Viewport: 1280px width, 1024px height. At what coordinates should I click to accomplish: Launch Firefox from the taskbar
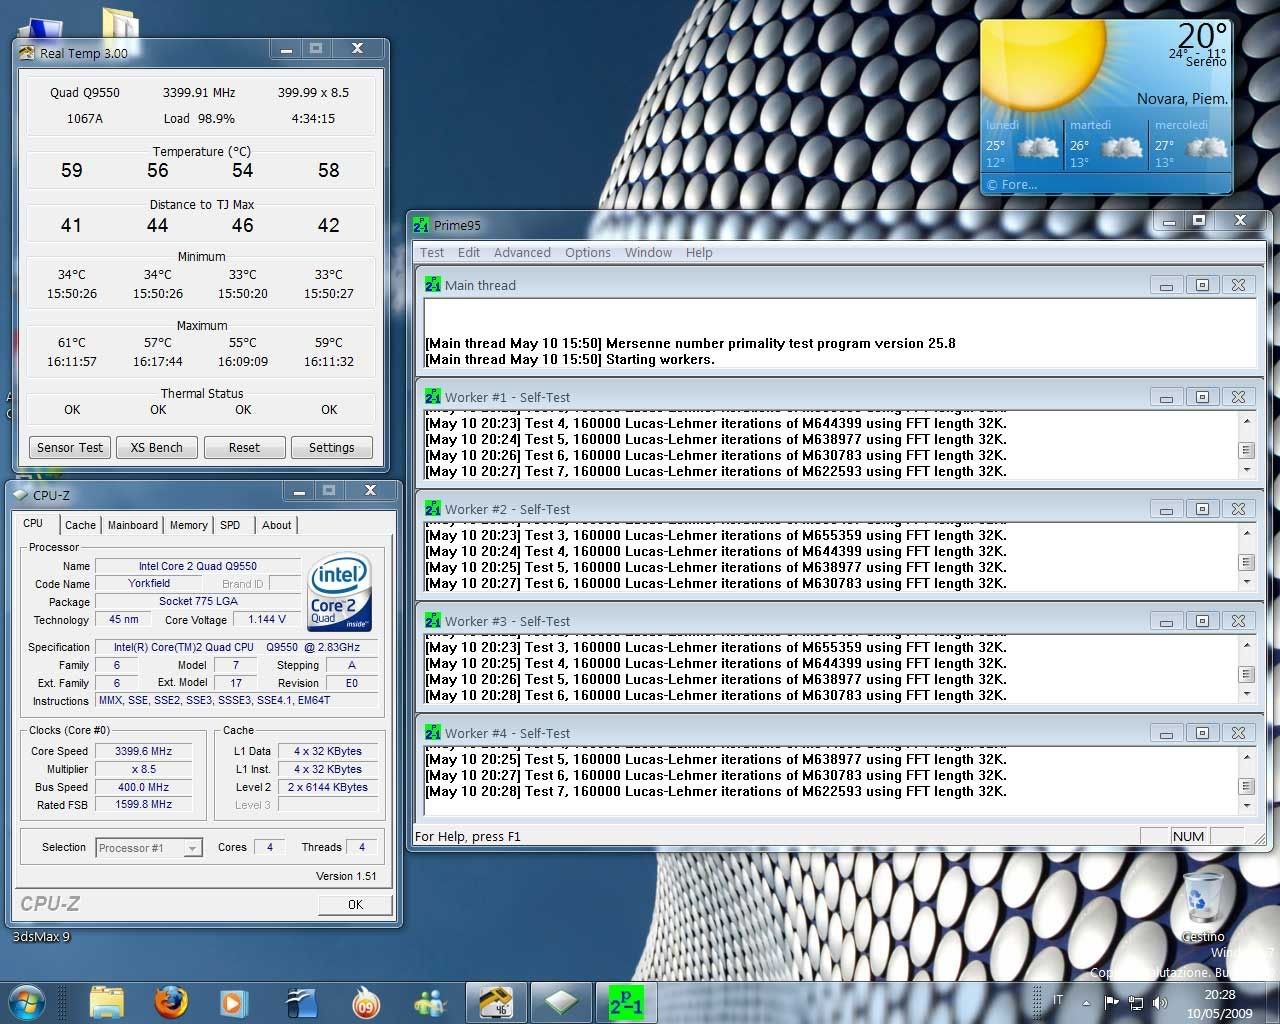(171, 1002)
